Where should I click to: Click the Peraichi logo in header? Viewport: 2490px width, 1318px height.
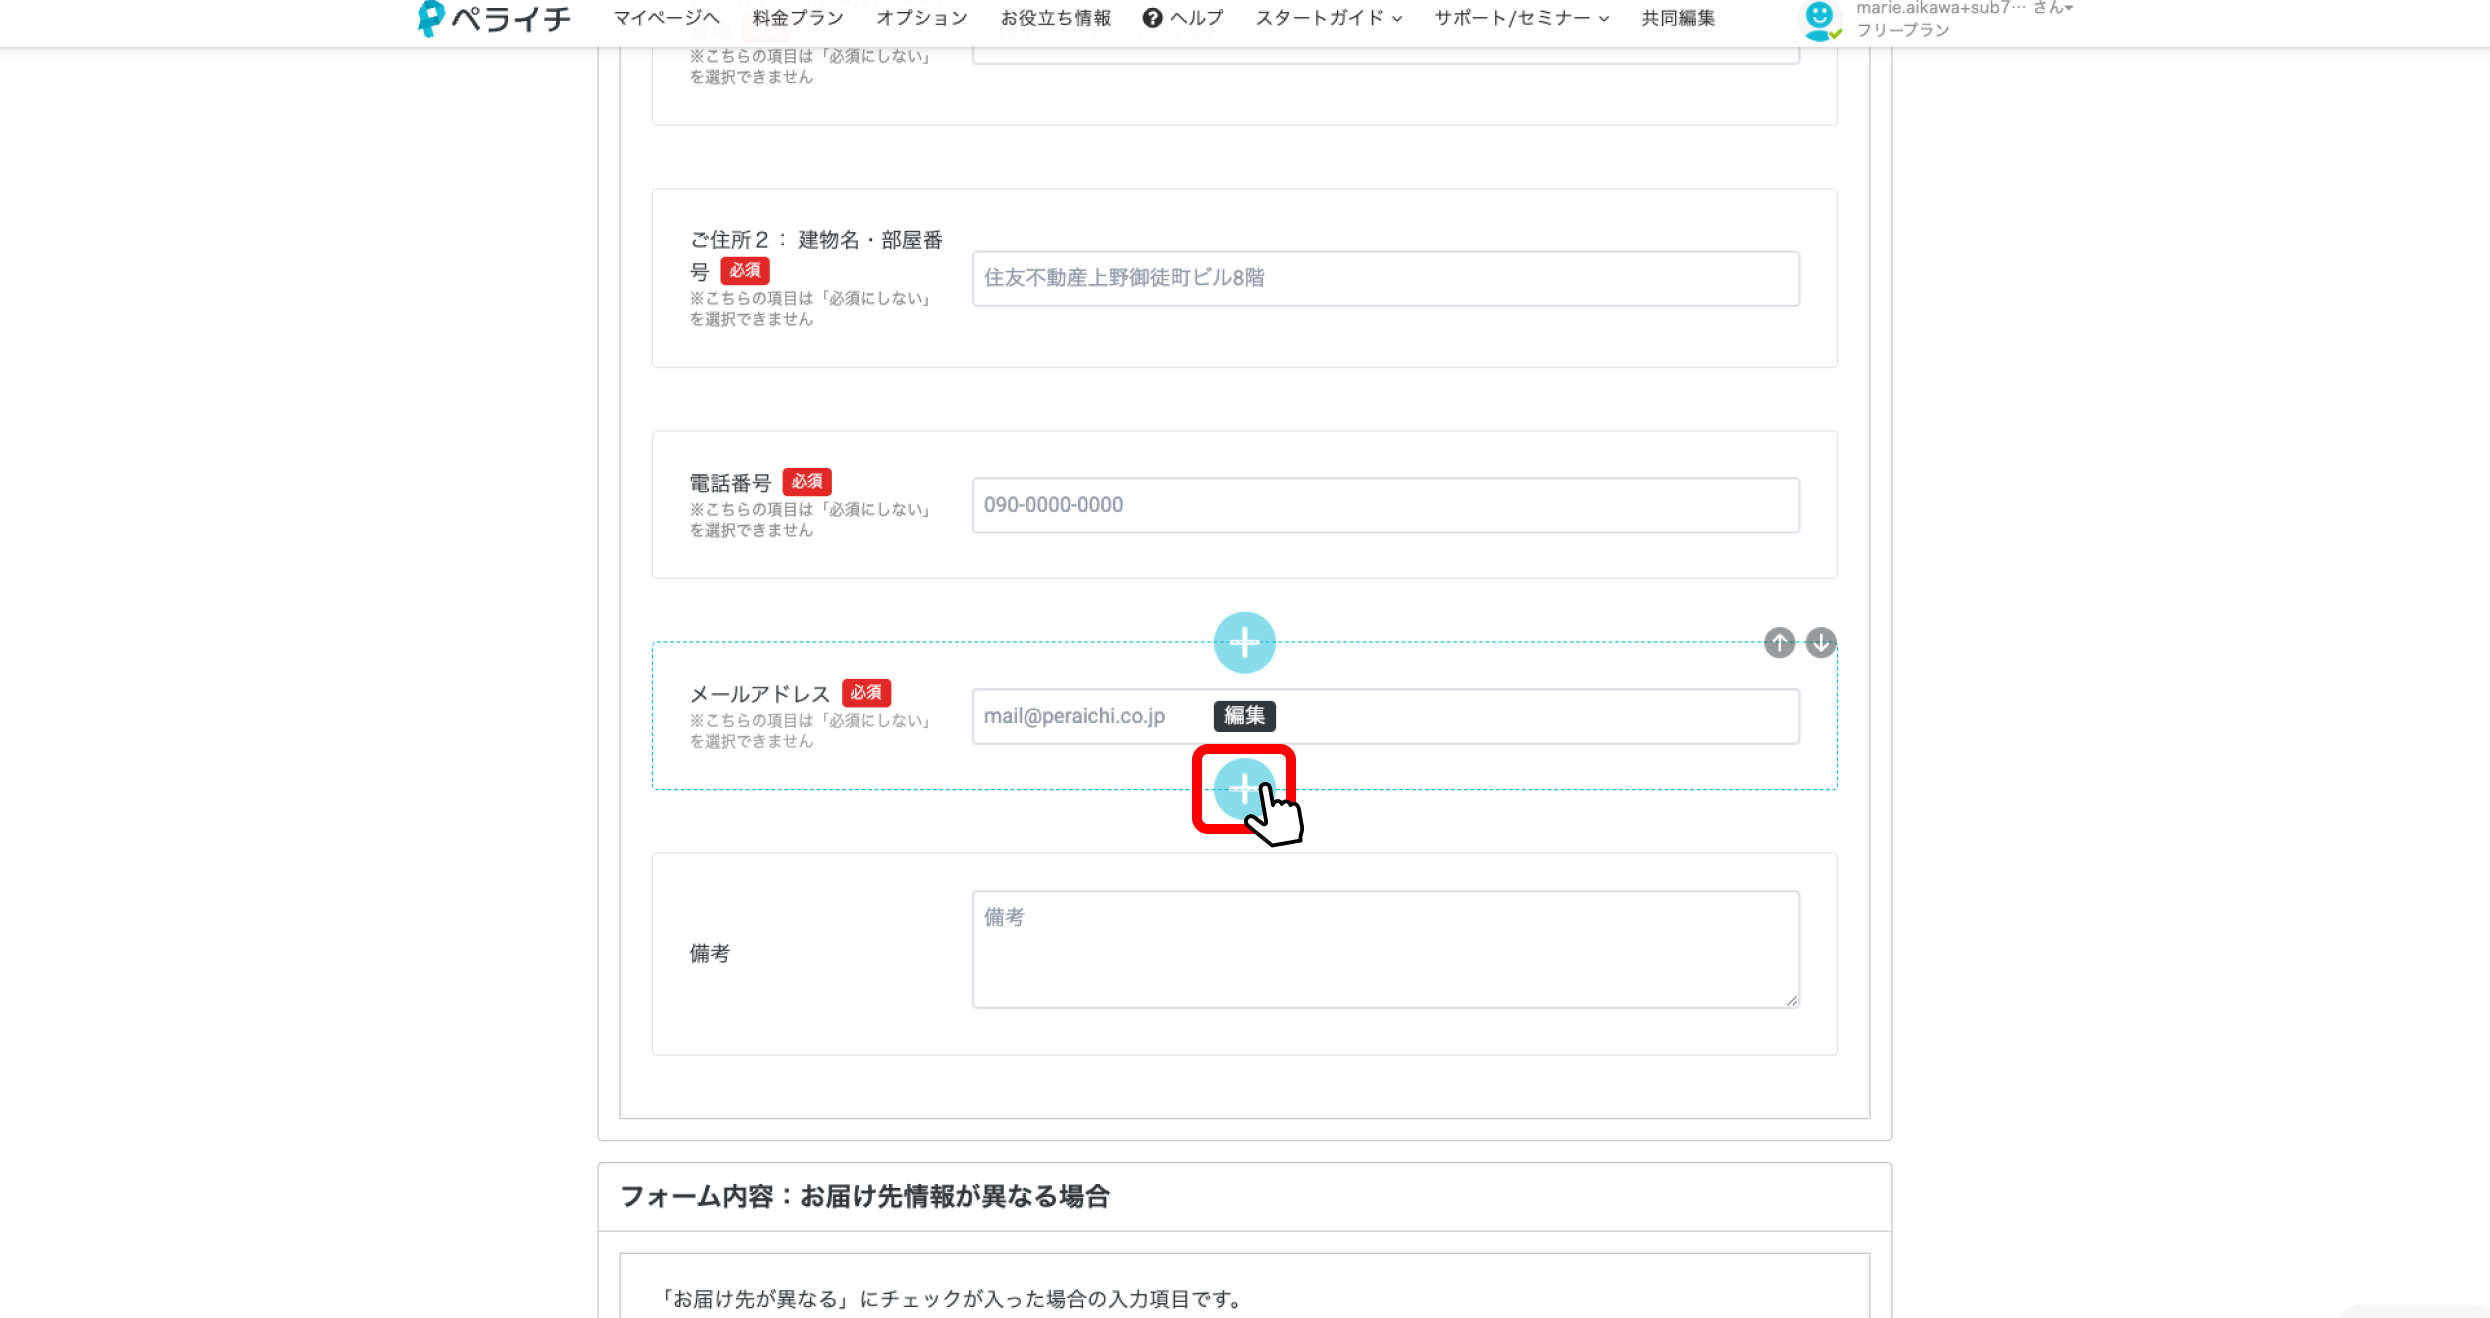pos(494,18)
